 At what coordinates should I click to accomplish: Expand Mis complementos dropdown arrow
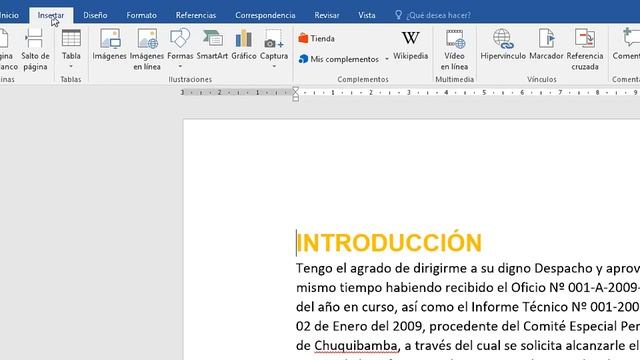[387, 59]
